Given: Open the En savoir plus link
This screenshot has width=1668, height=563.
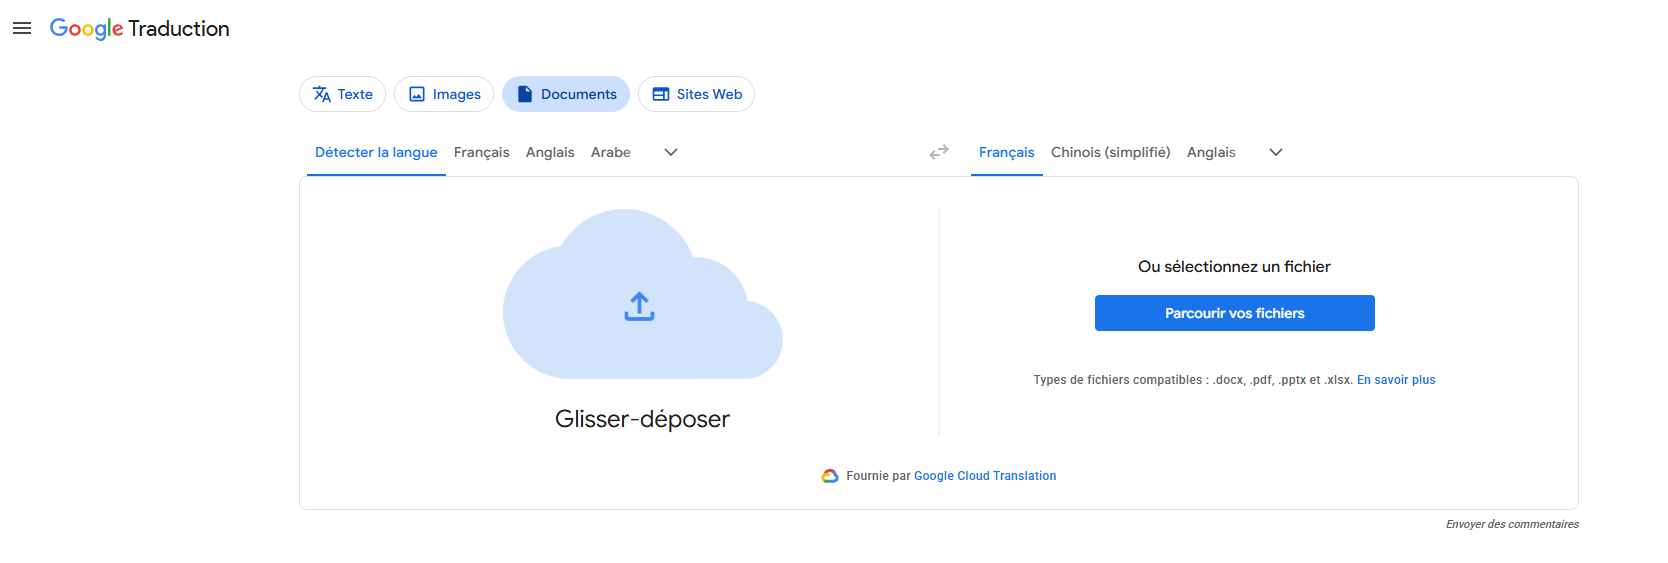Looking at the screenshot, I should [1396, 380].
